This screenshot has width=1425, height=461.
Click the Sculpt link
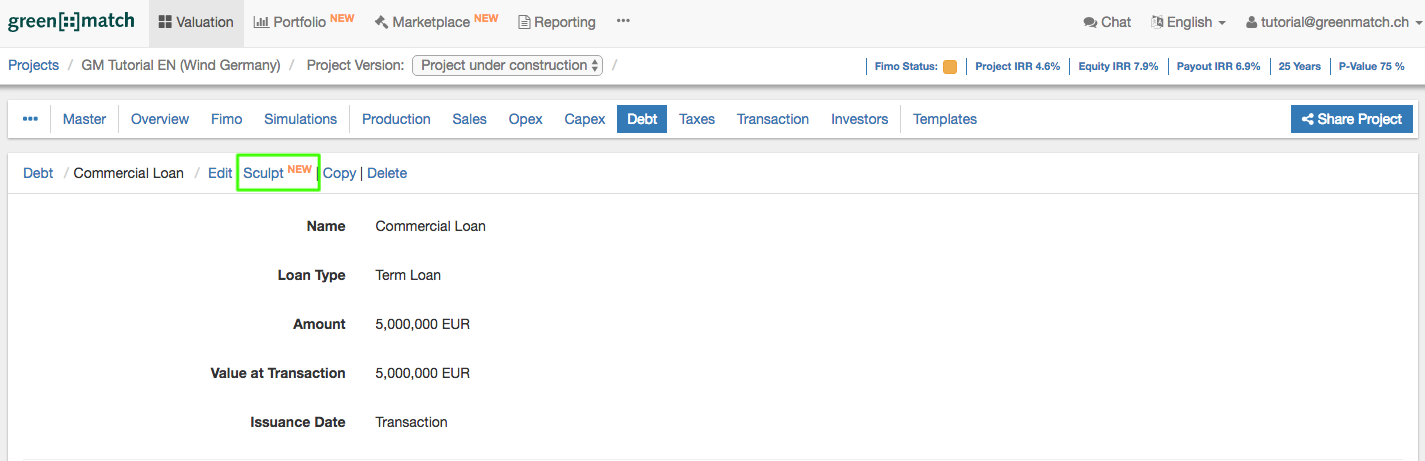[x=264, y=173]
